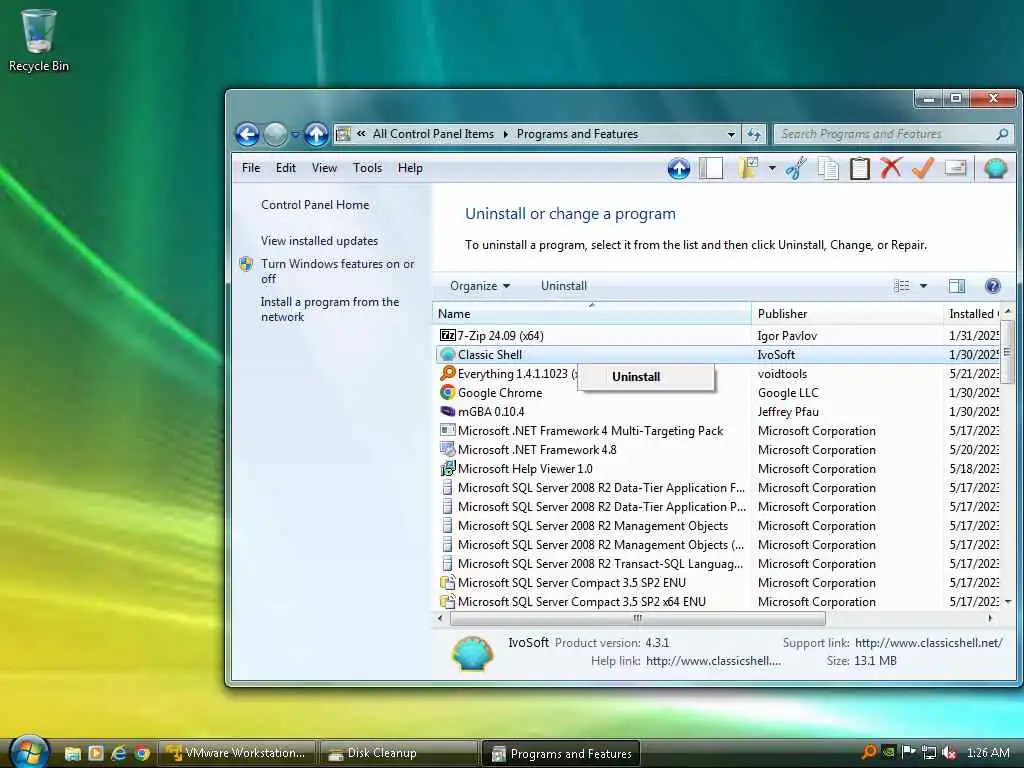This screenshot has width=1024, height=768.
Task: Open the Organize dropdown menu
Action: pos(479,286)
